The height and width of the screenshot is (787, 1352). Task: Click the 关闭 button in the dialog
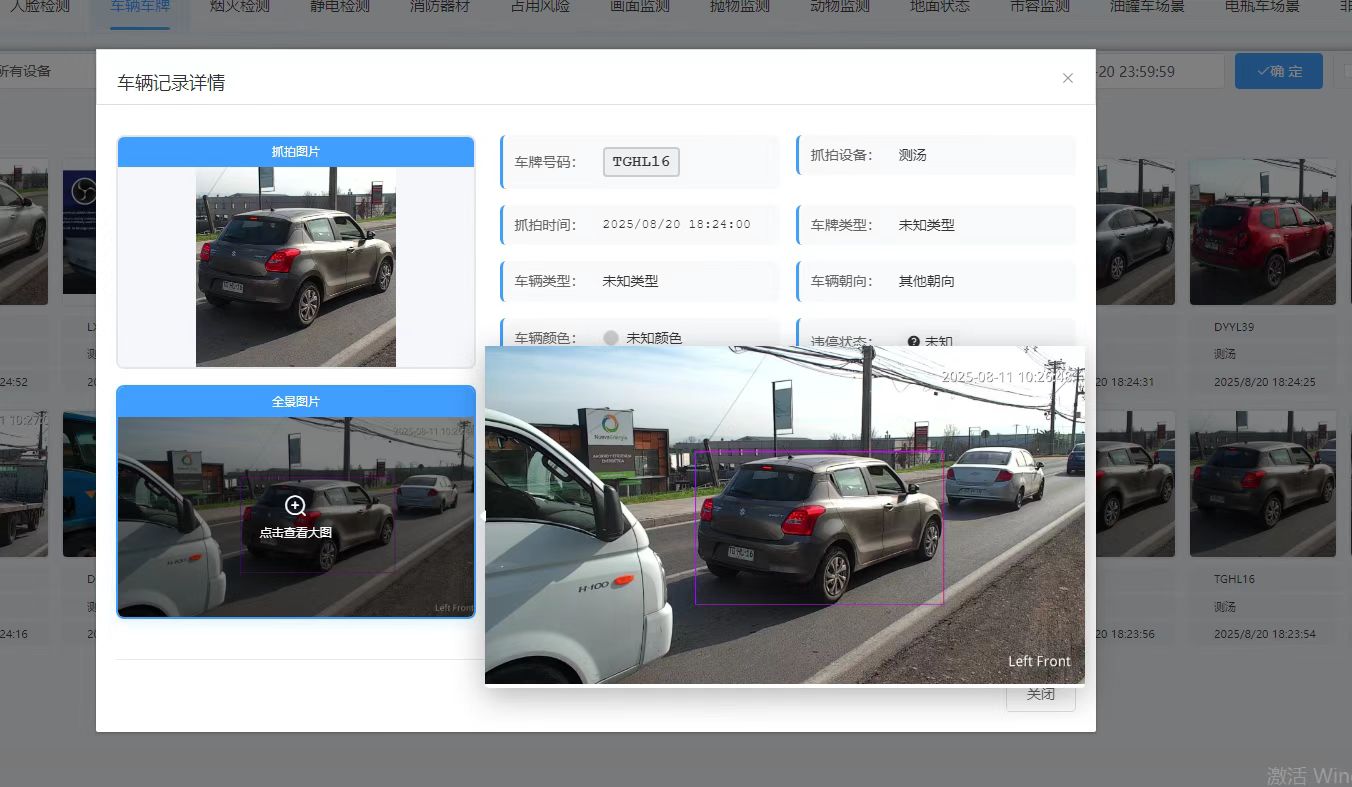pos(1041,696)
